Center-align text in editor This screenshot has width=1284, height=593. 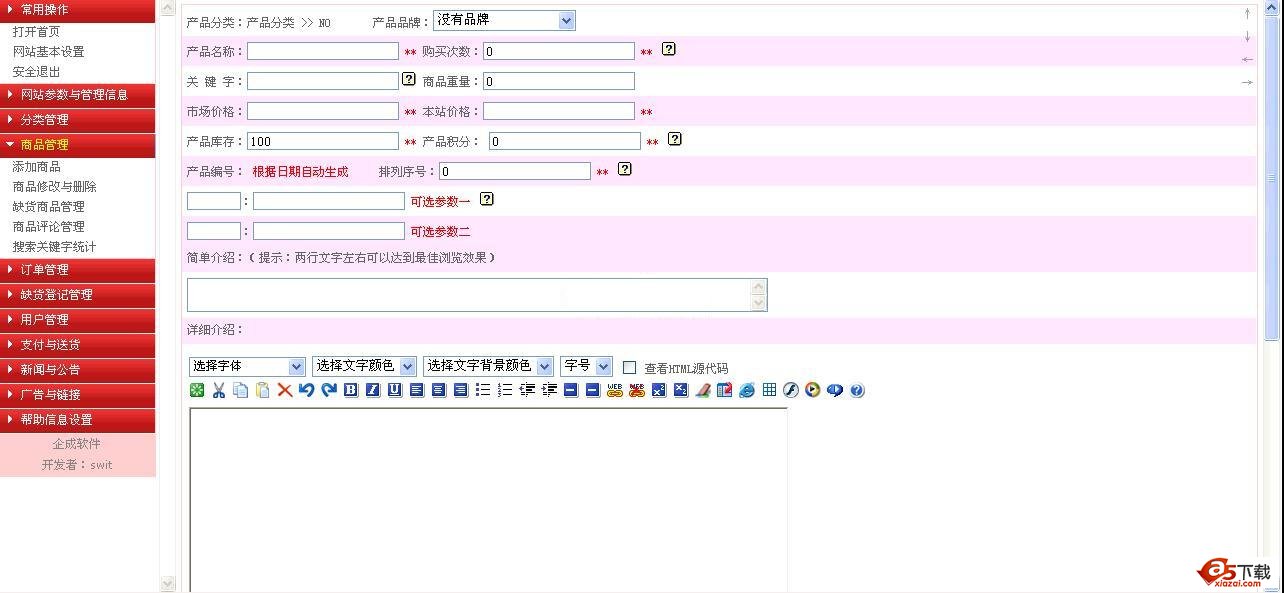[438, 390]
